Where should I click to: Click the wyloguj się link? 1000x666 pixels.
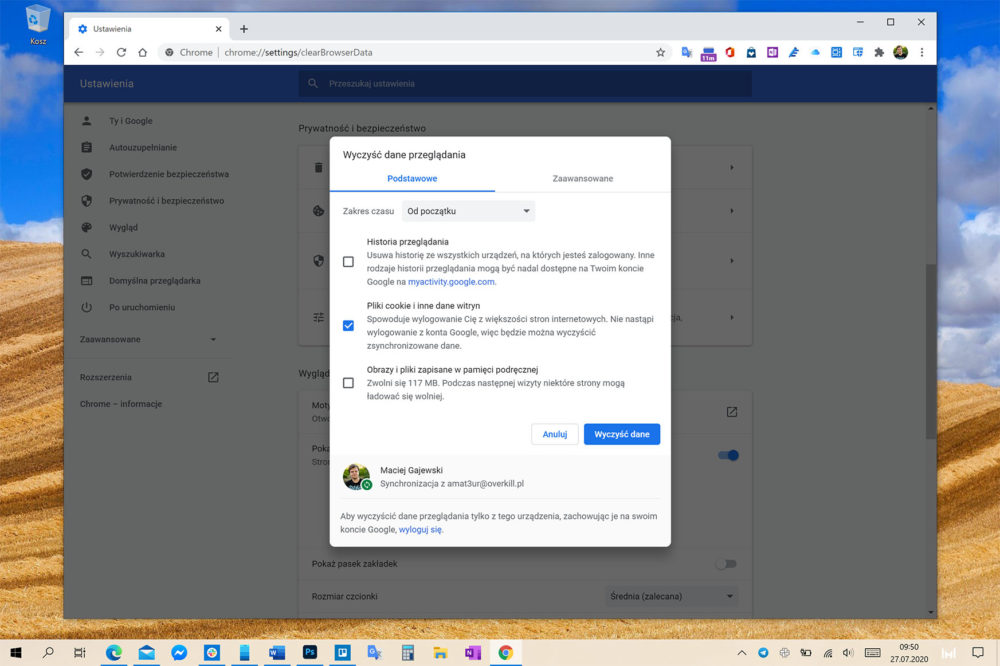click(420, 529)
